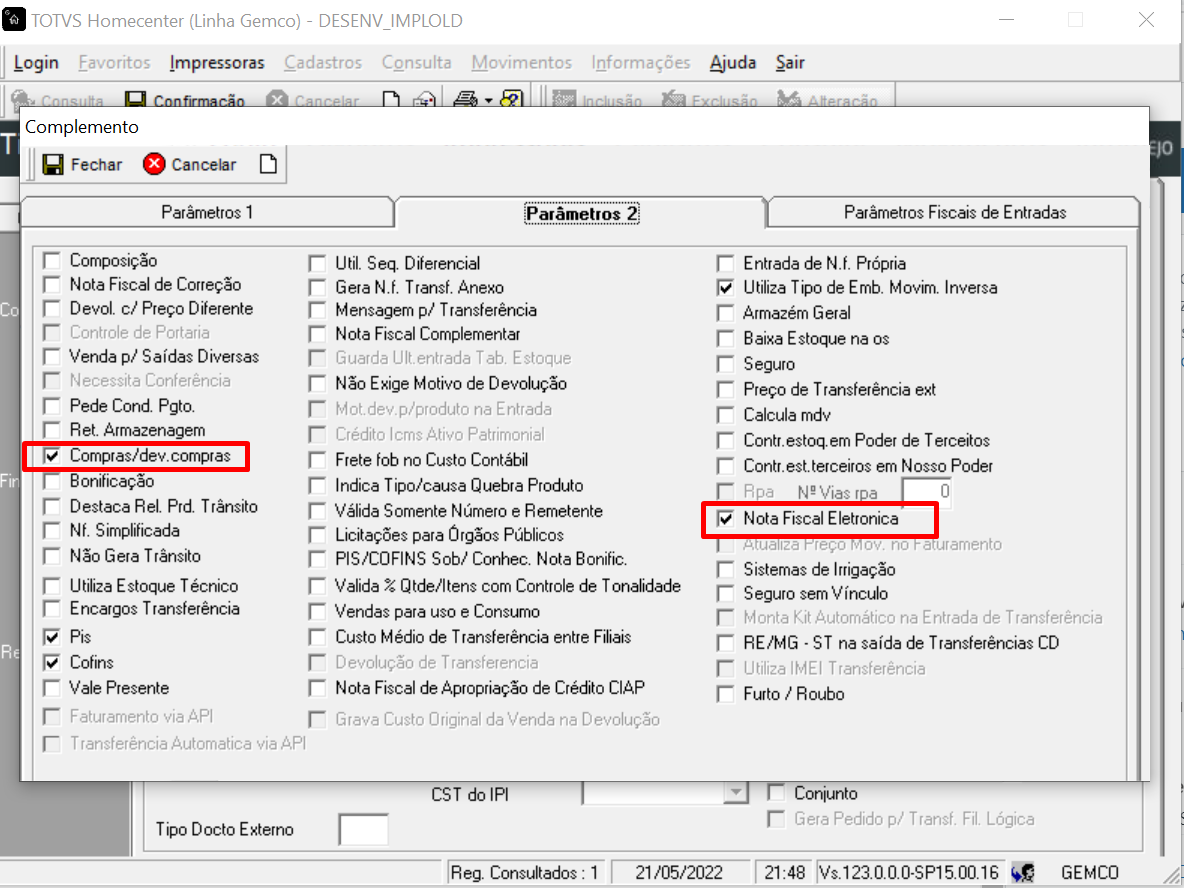Enable Entrada de N.f. Própria checkbox
This screenshot has height=888, width=1184.
[725, 264]
